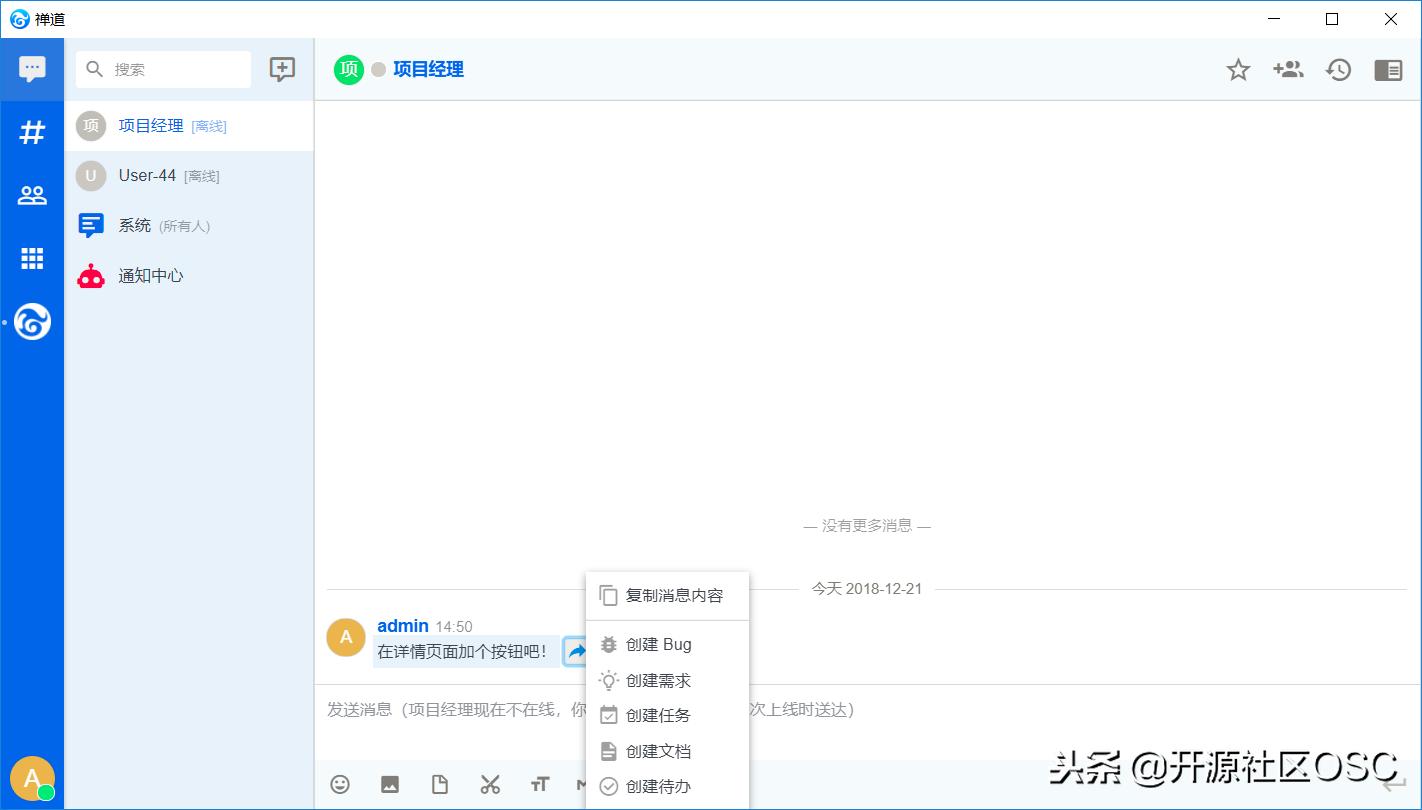Click the share arrow on message

point(576,652)
